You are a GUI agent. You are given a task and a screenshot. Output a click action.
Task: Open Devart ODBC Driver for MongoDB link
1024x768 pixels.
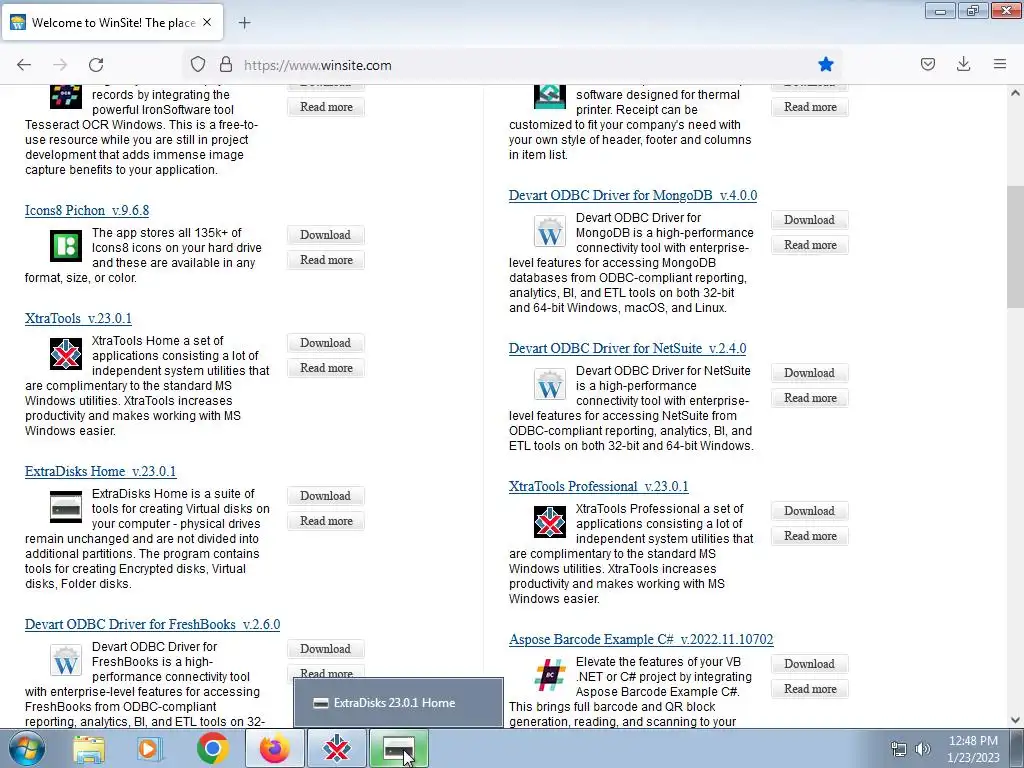coord(633,195)
